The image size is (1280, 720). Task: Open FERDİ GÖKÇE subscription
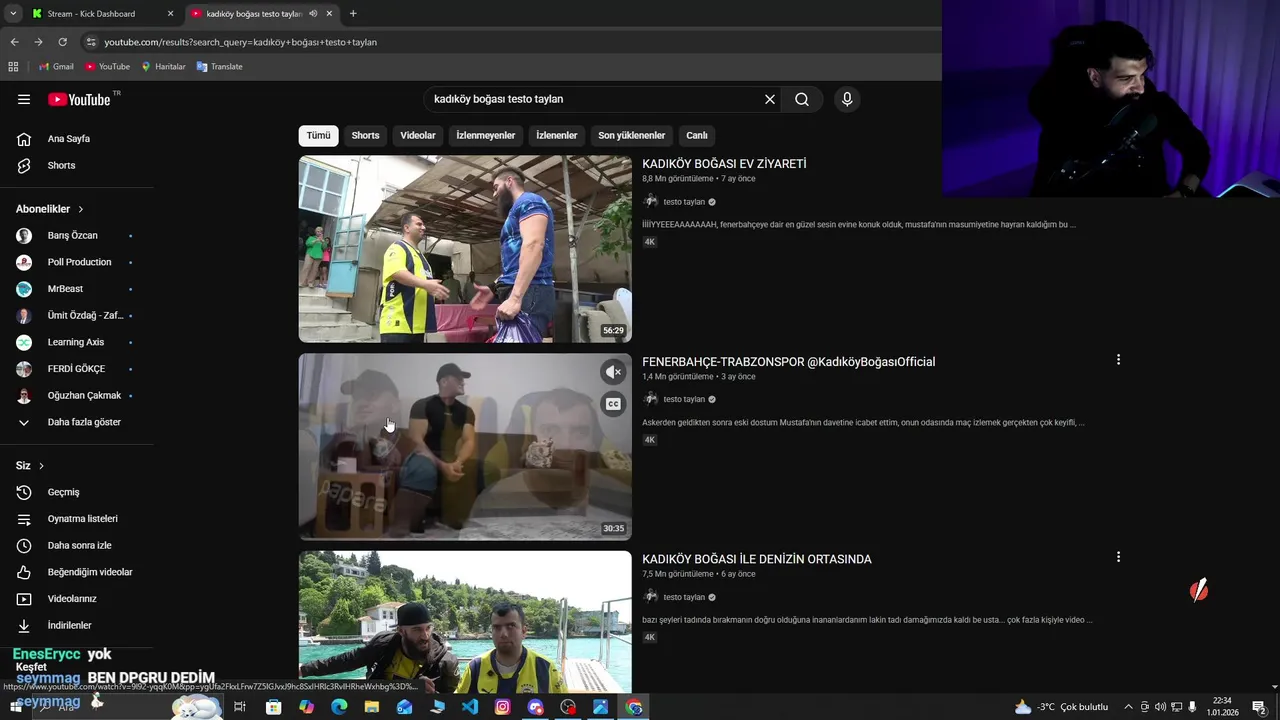coord(77,369)
